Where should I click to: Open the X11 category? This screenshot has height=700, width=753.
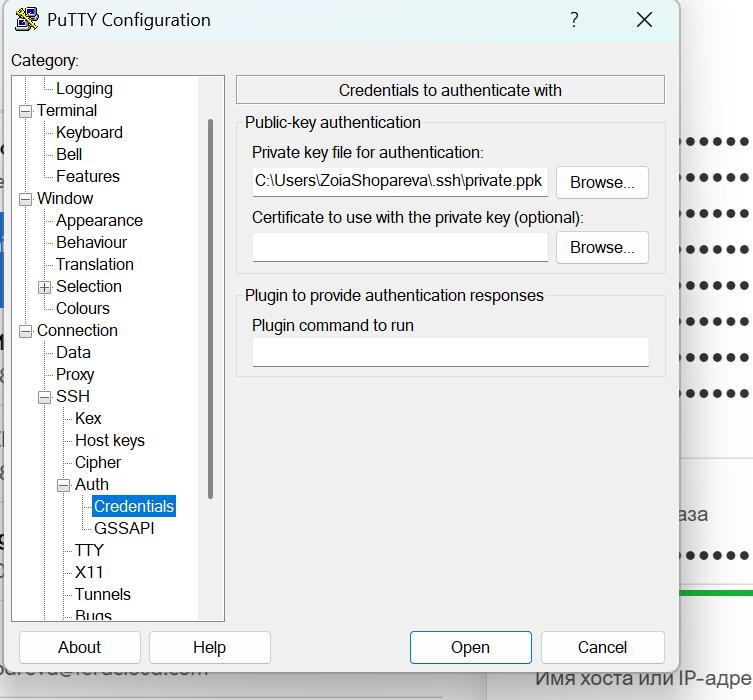(89, 572)
